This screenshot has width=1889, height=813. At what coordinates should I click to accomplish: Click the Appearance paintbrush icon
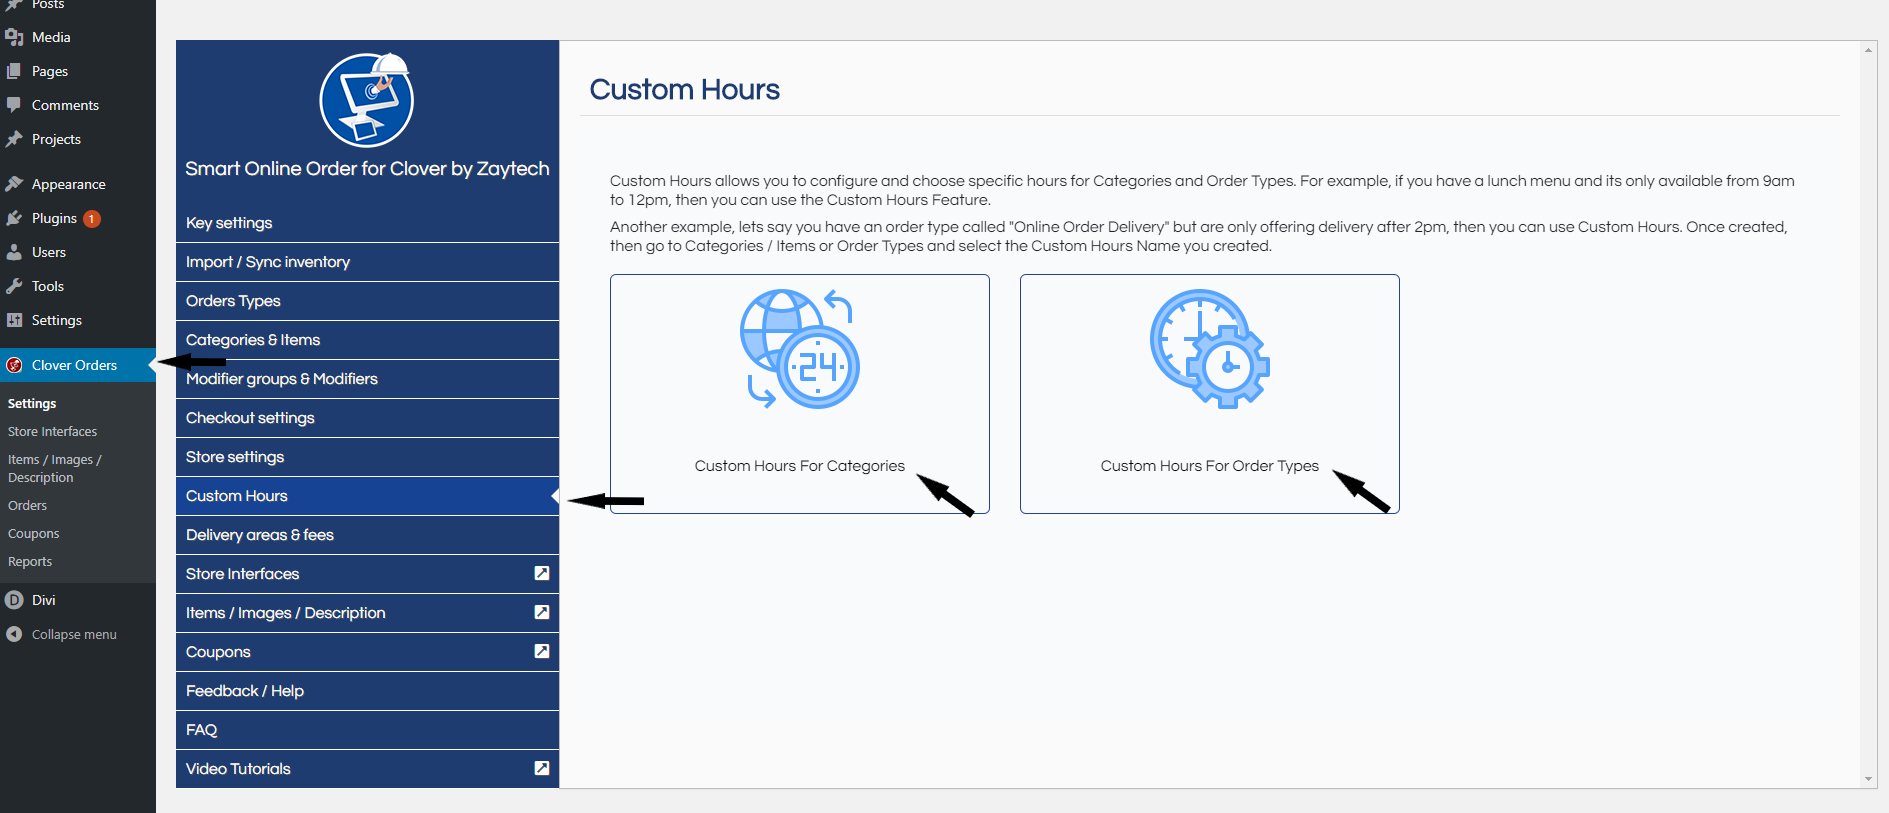pos(14,184)
